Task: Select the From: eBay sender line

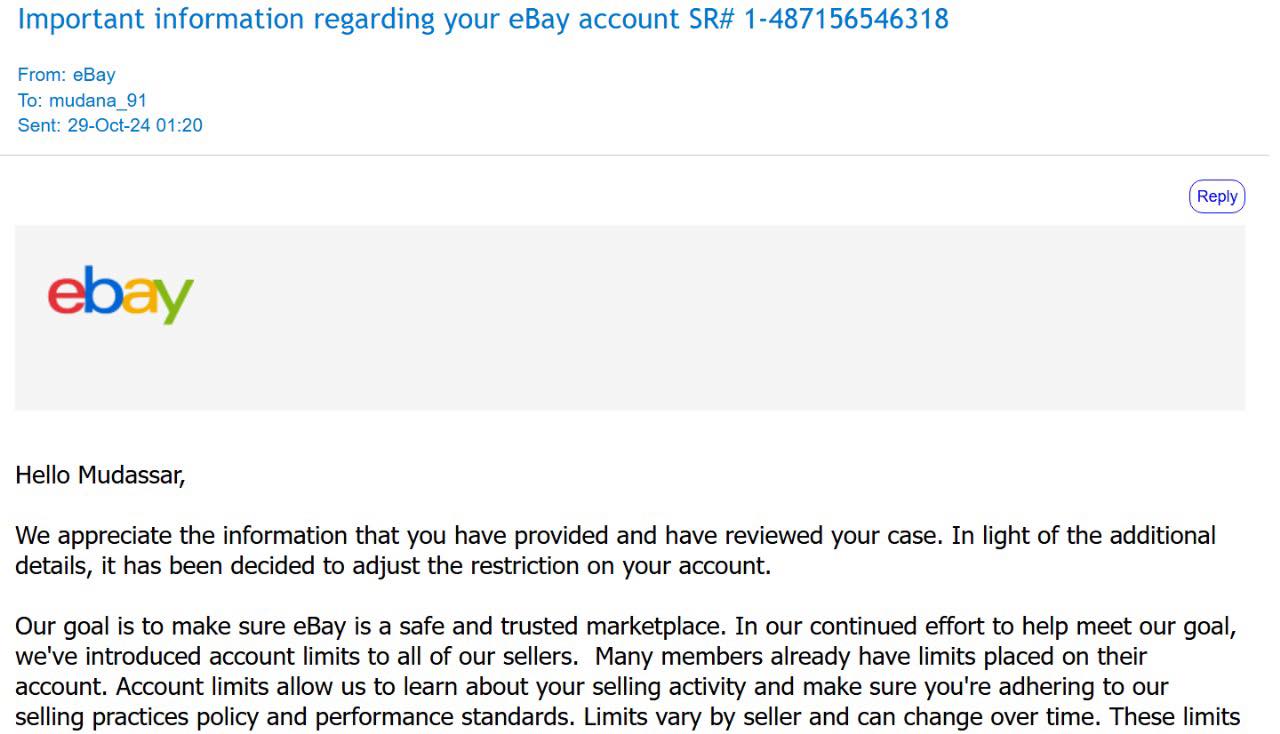Action: pyautogui.click(x=66, y=75)
